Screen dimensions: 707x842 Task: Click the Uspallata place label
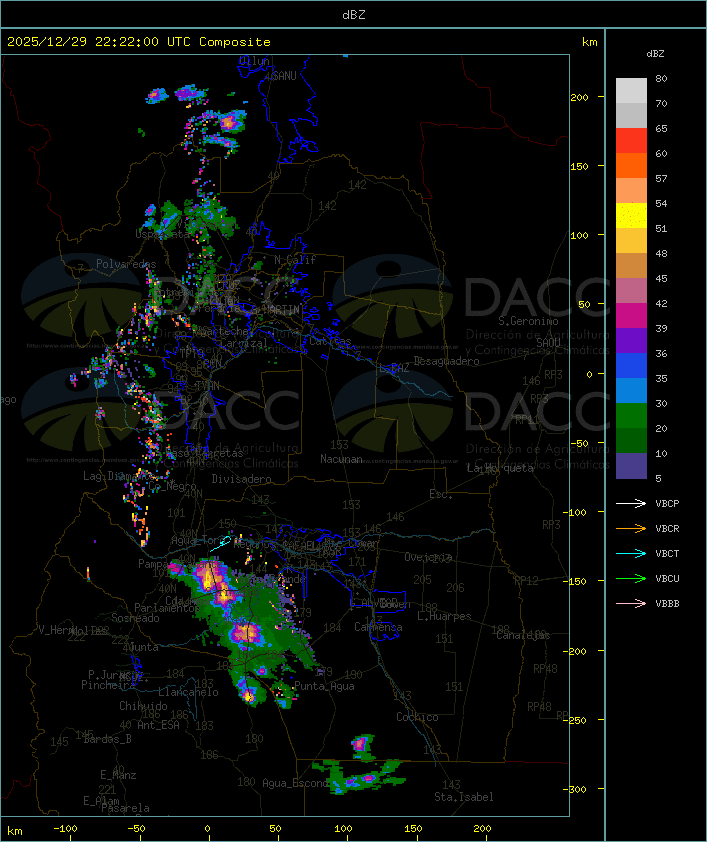pos(162,235)
